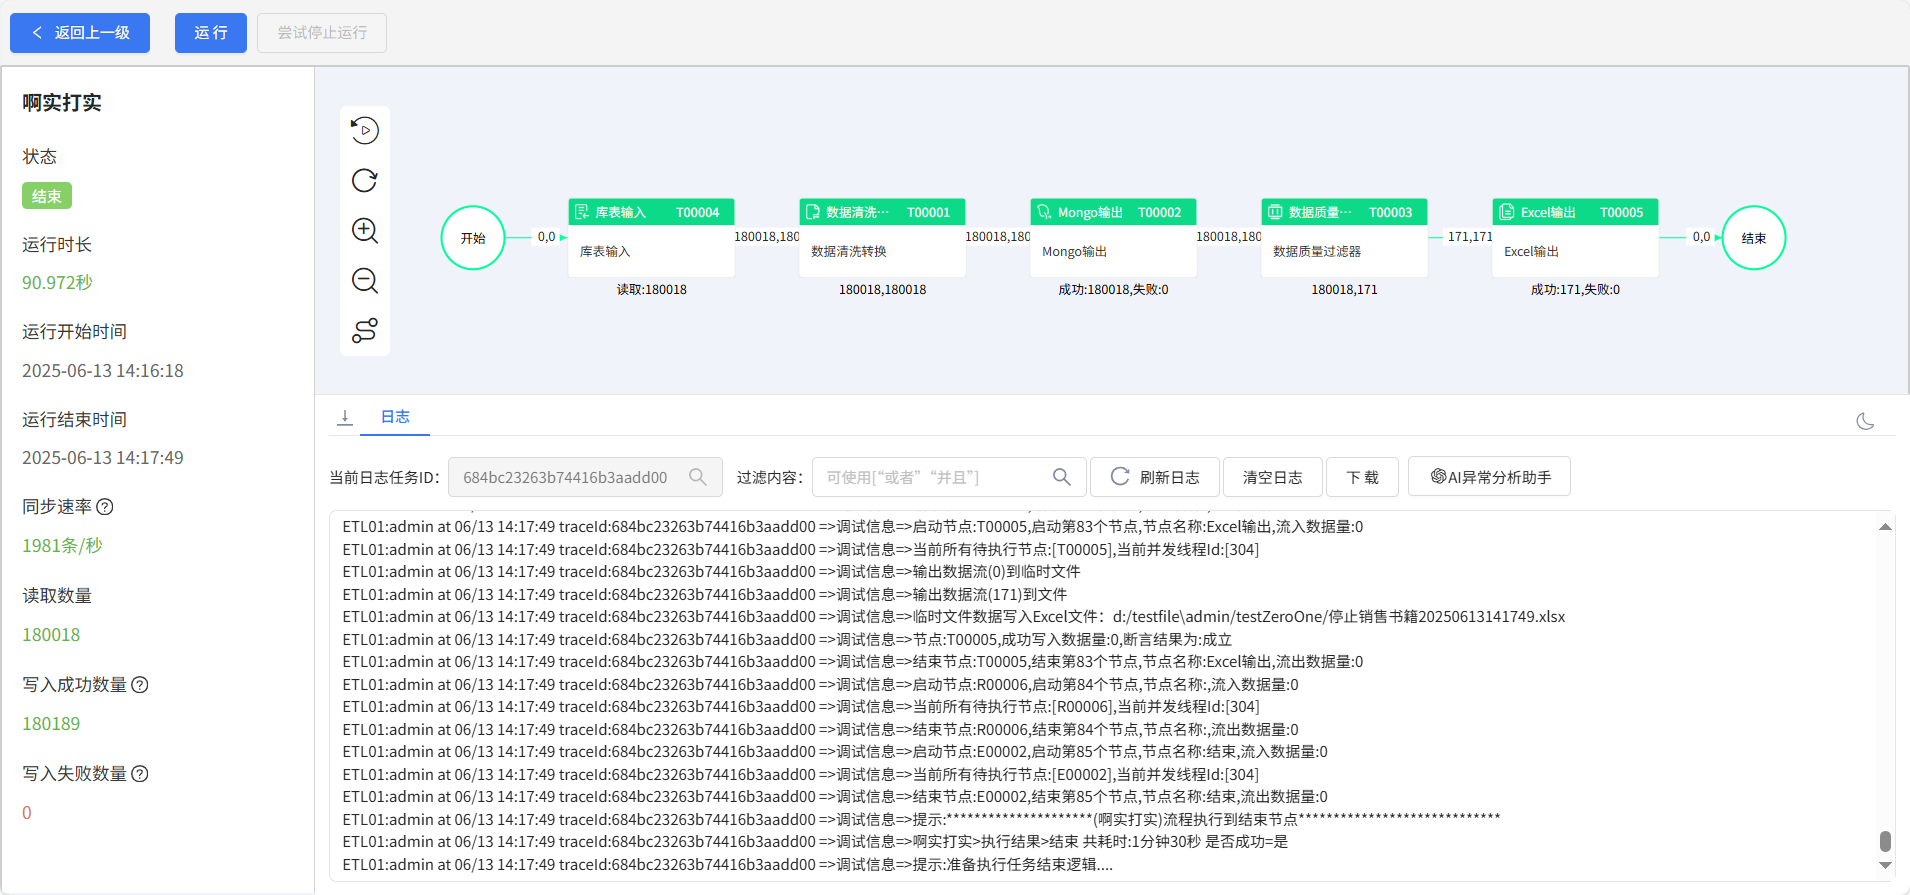Zoom in on the flow canvas
The image size is (1910, 895).
pos(365,230)
